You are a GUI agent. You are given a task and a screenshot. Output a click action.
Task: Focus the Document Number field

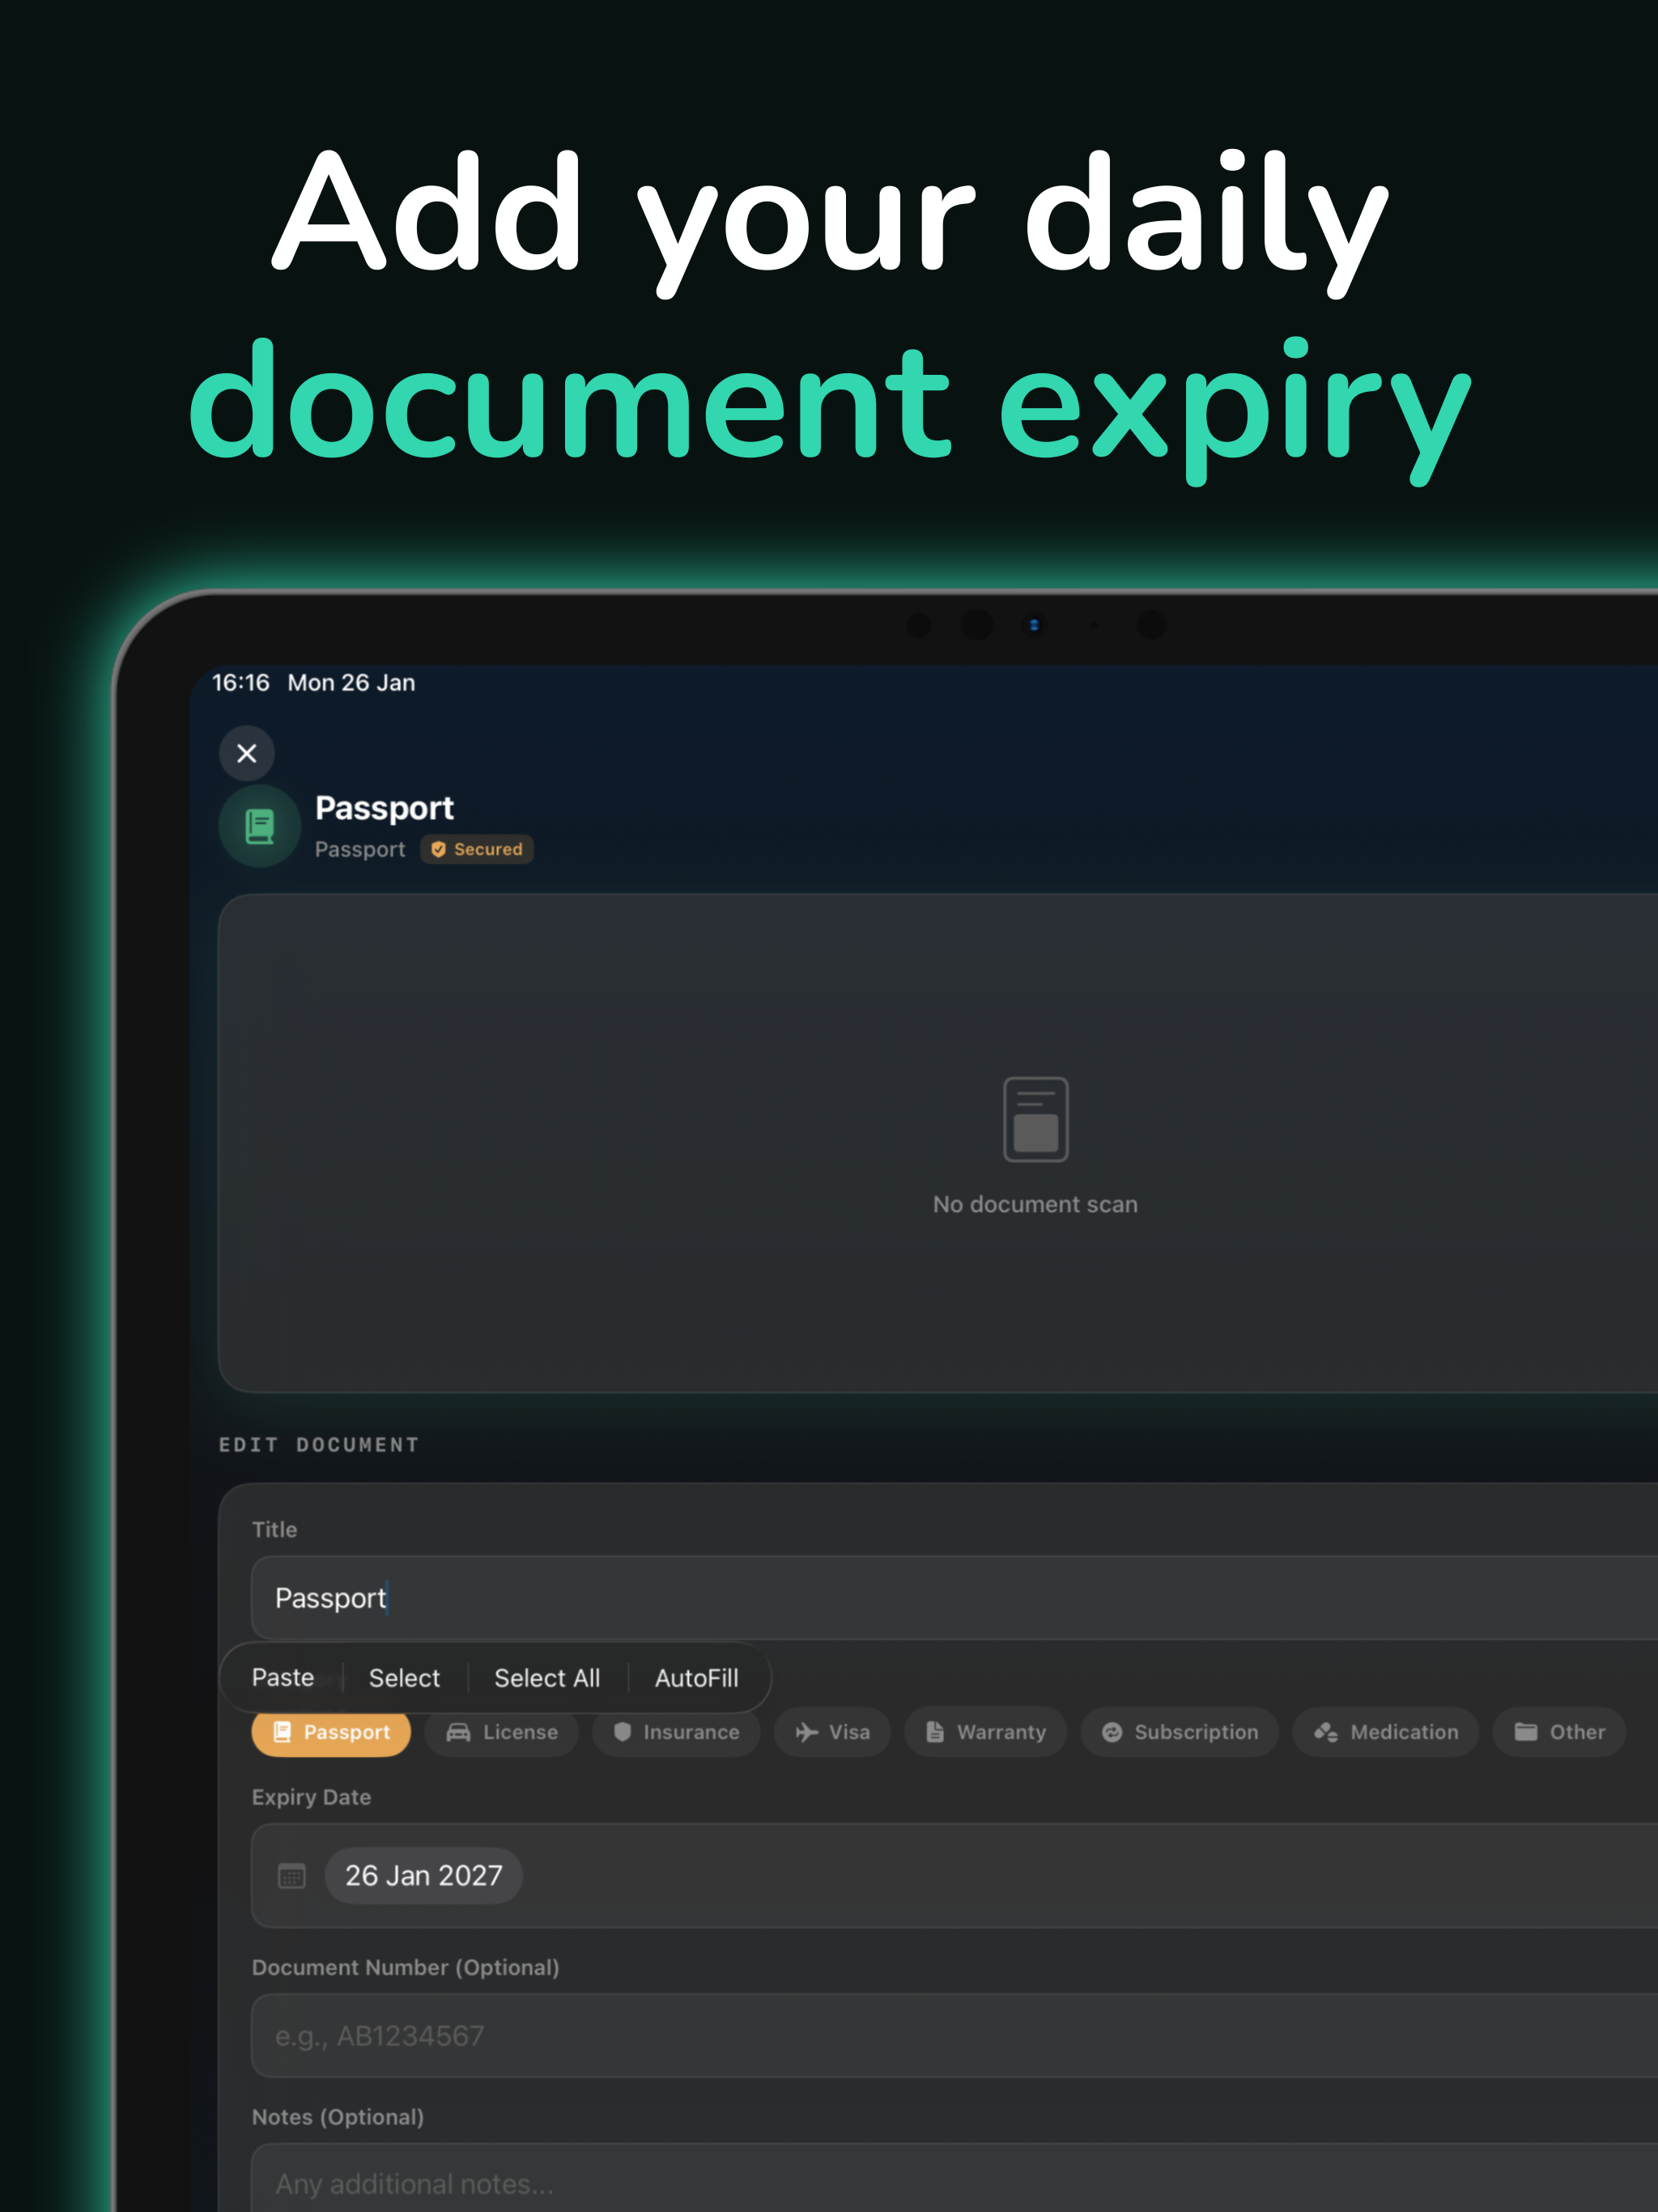954,2035
